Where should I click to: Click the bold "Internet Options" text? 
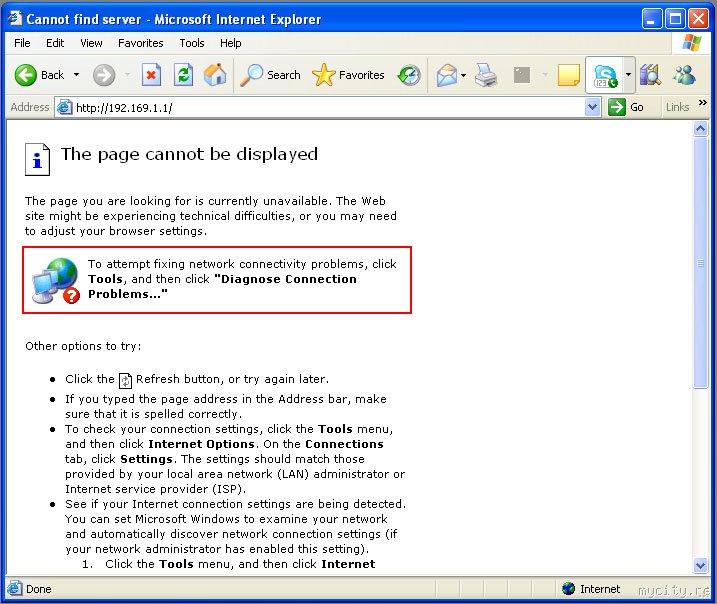201,444
